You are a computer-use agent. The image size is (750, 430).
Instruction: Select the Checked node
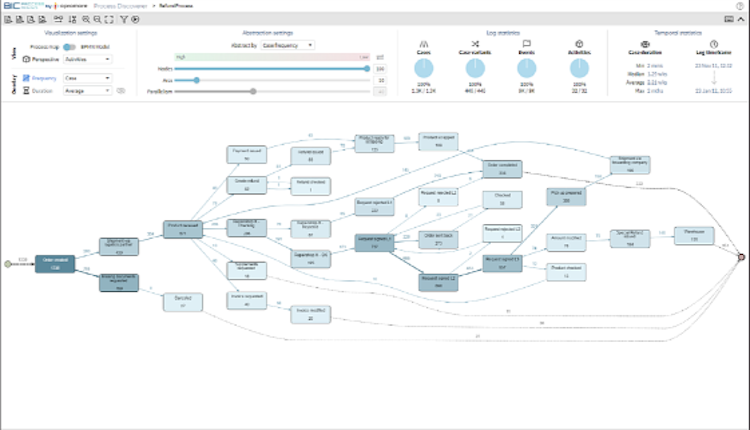click(x=502, y=199)
